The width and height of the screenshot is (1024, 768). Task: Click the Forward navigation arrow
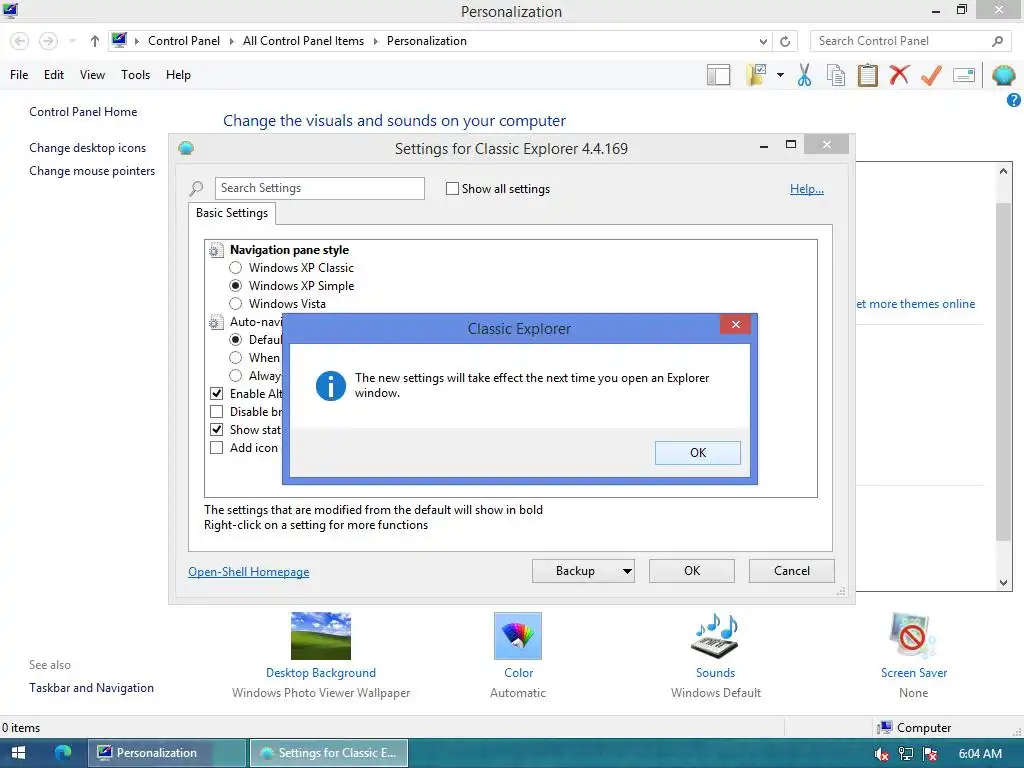pyautogui.click(x=48, y=41)
